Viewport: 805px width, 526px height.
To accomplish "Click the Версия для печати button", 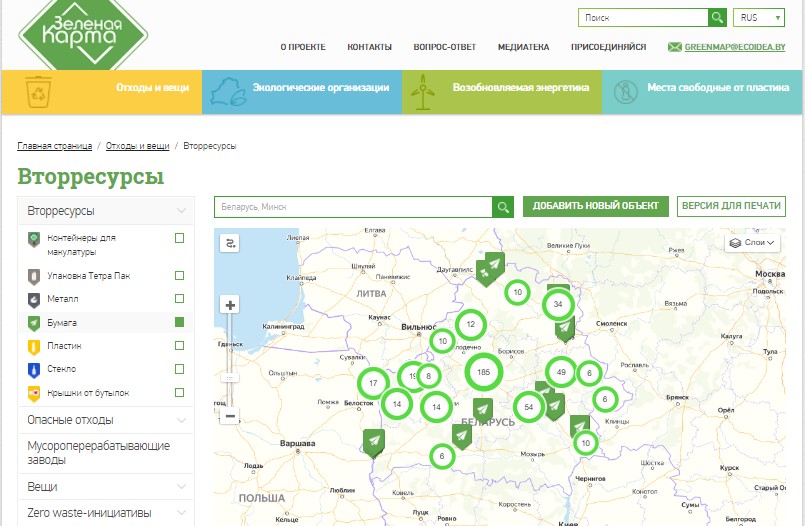I will 731,206.
